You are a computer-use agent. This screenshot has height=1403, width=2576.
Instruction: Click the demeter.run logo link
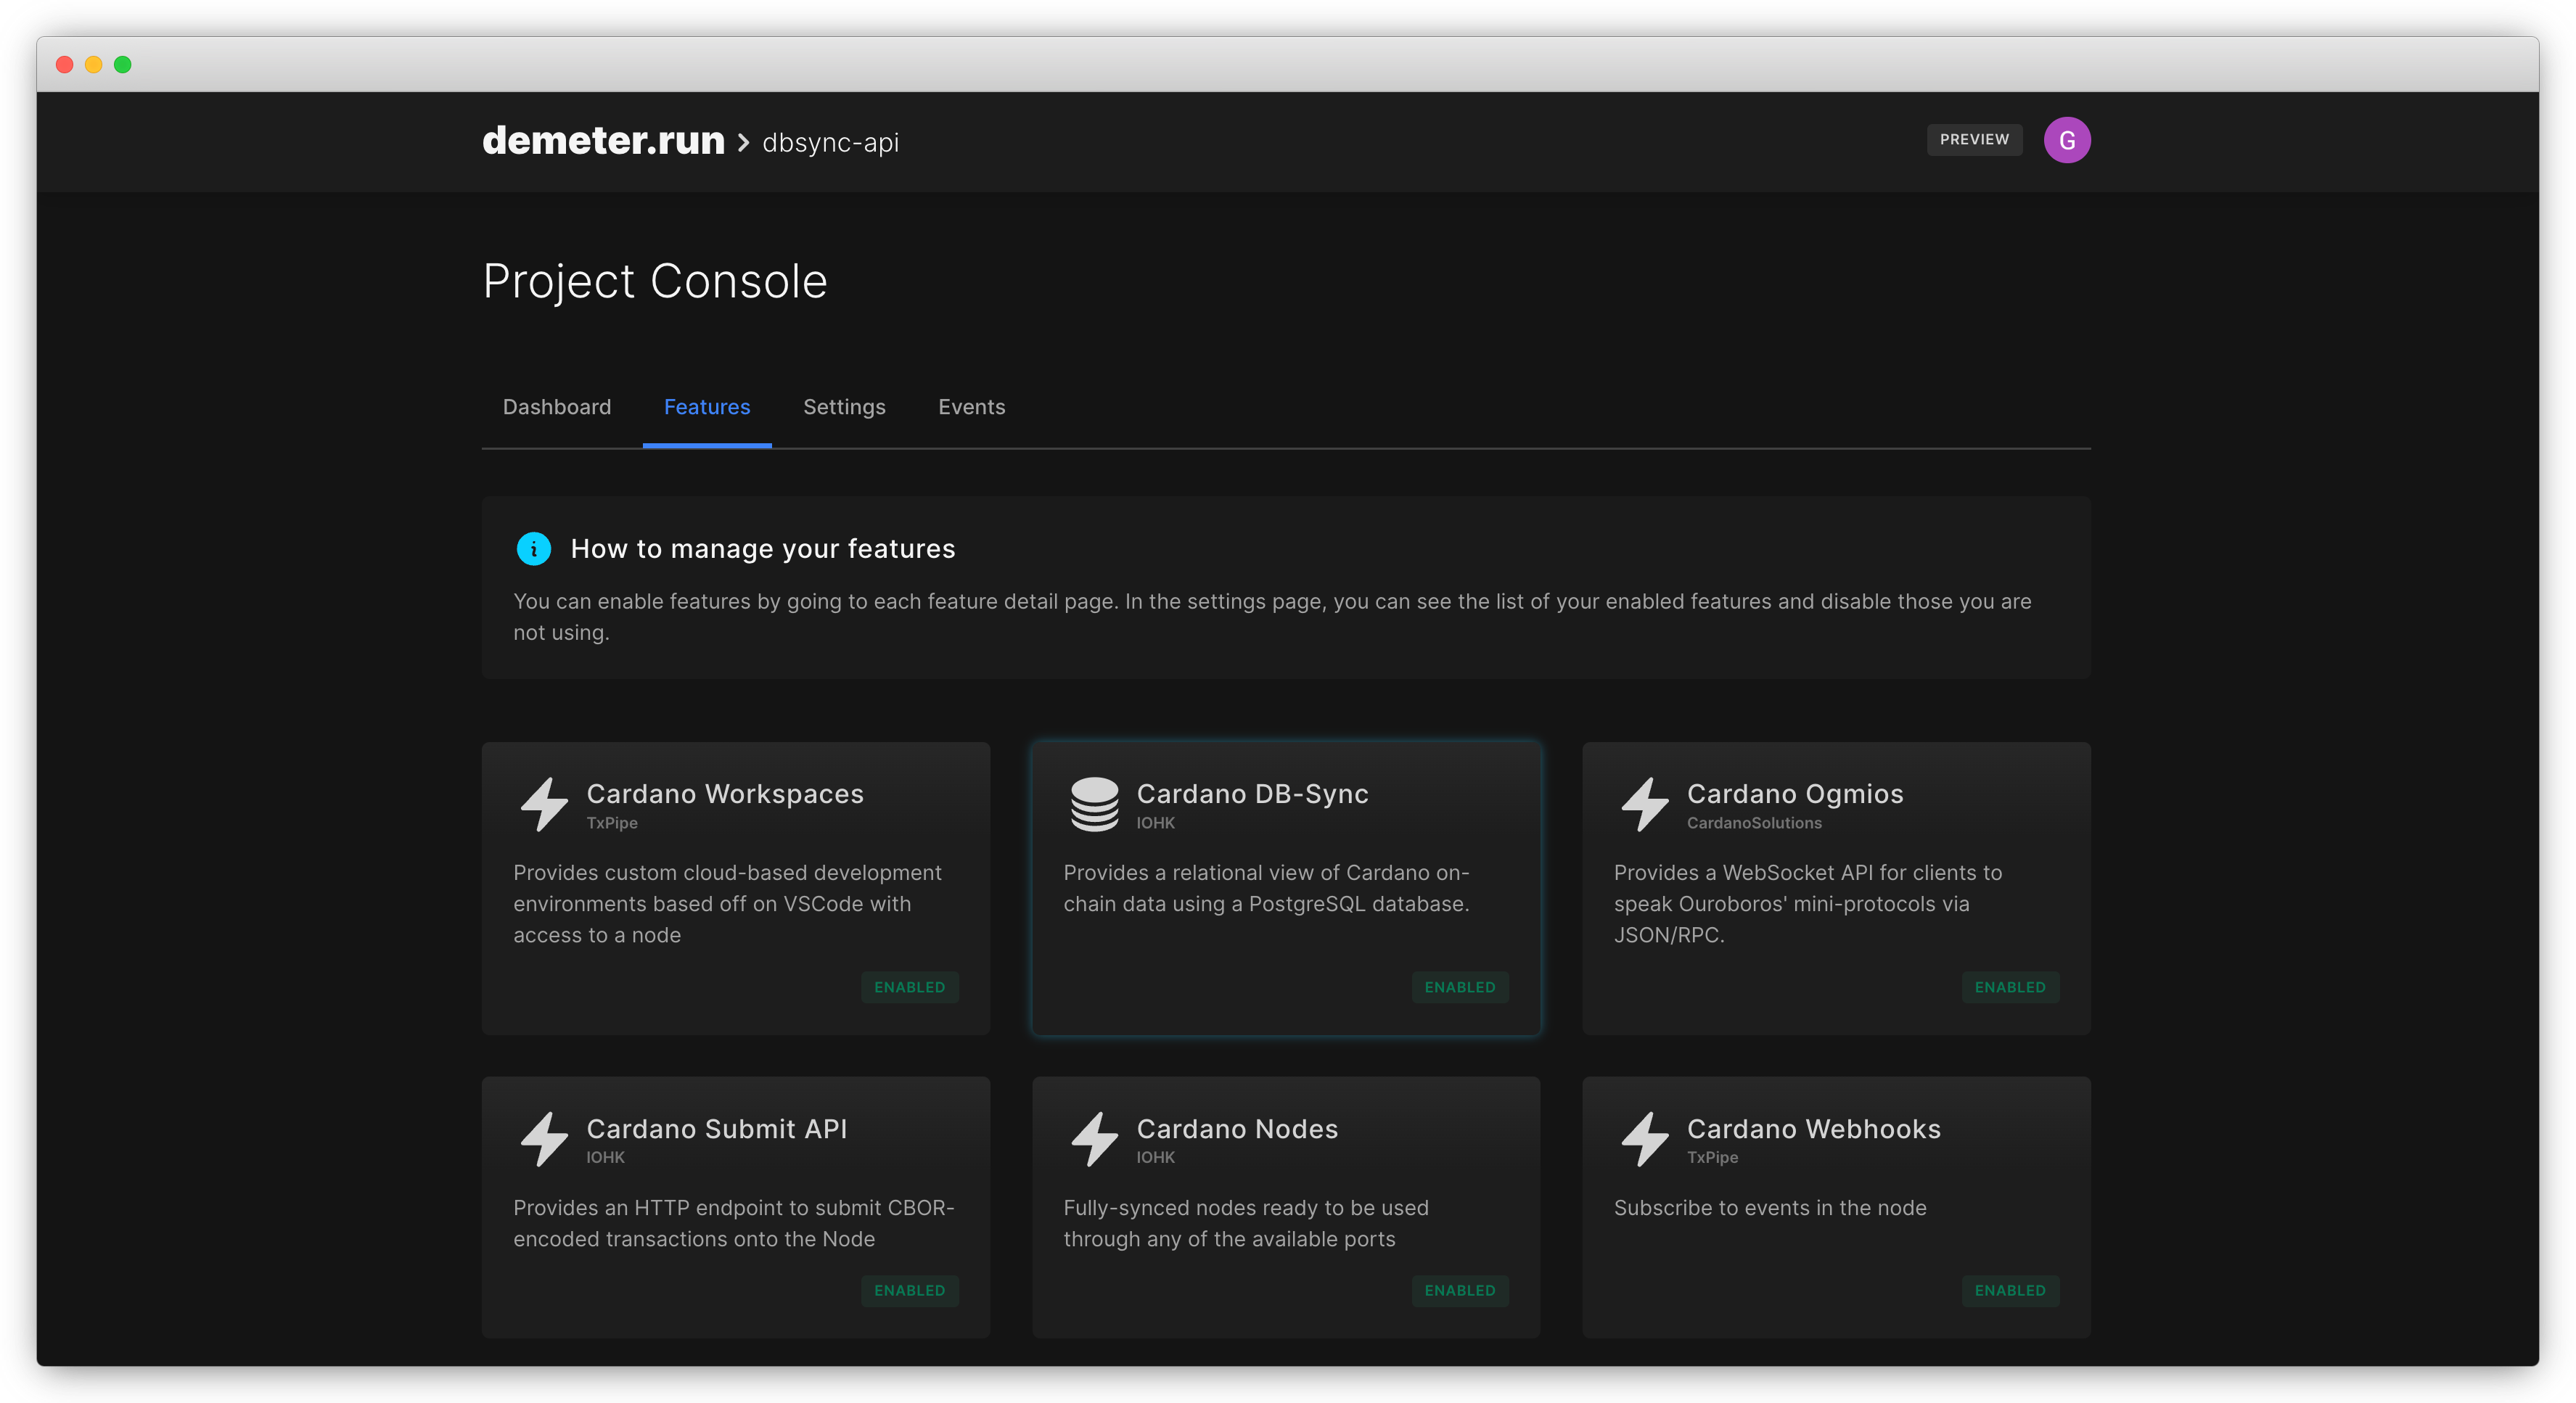pyautogui.click(x=603, y=141)
